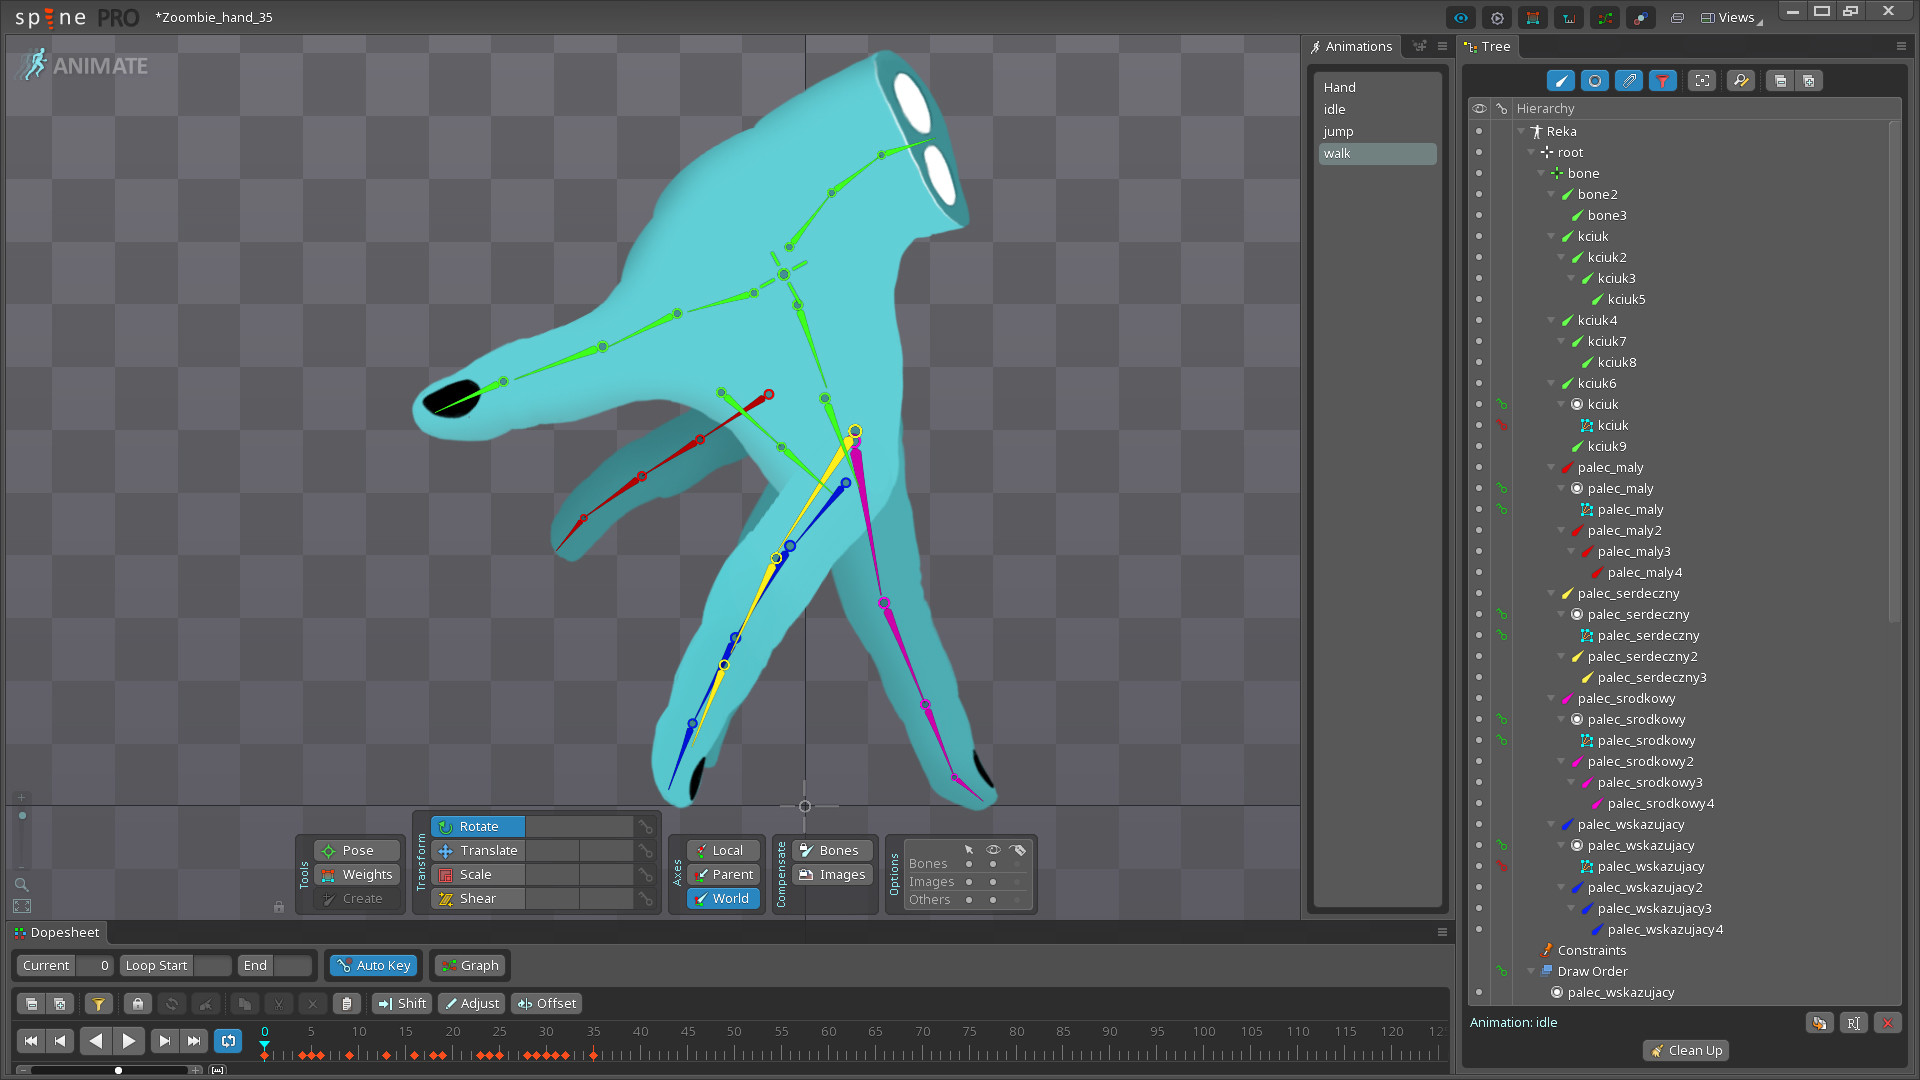The width and height of the screenshot is (1920, 1080).
Task: Toggle Auto Key recording
Action: pos(374,965)
